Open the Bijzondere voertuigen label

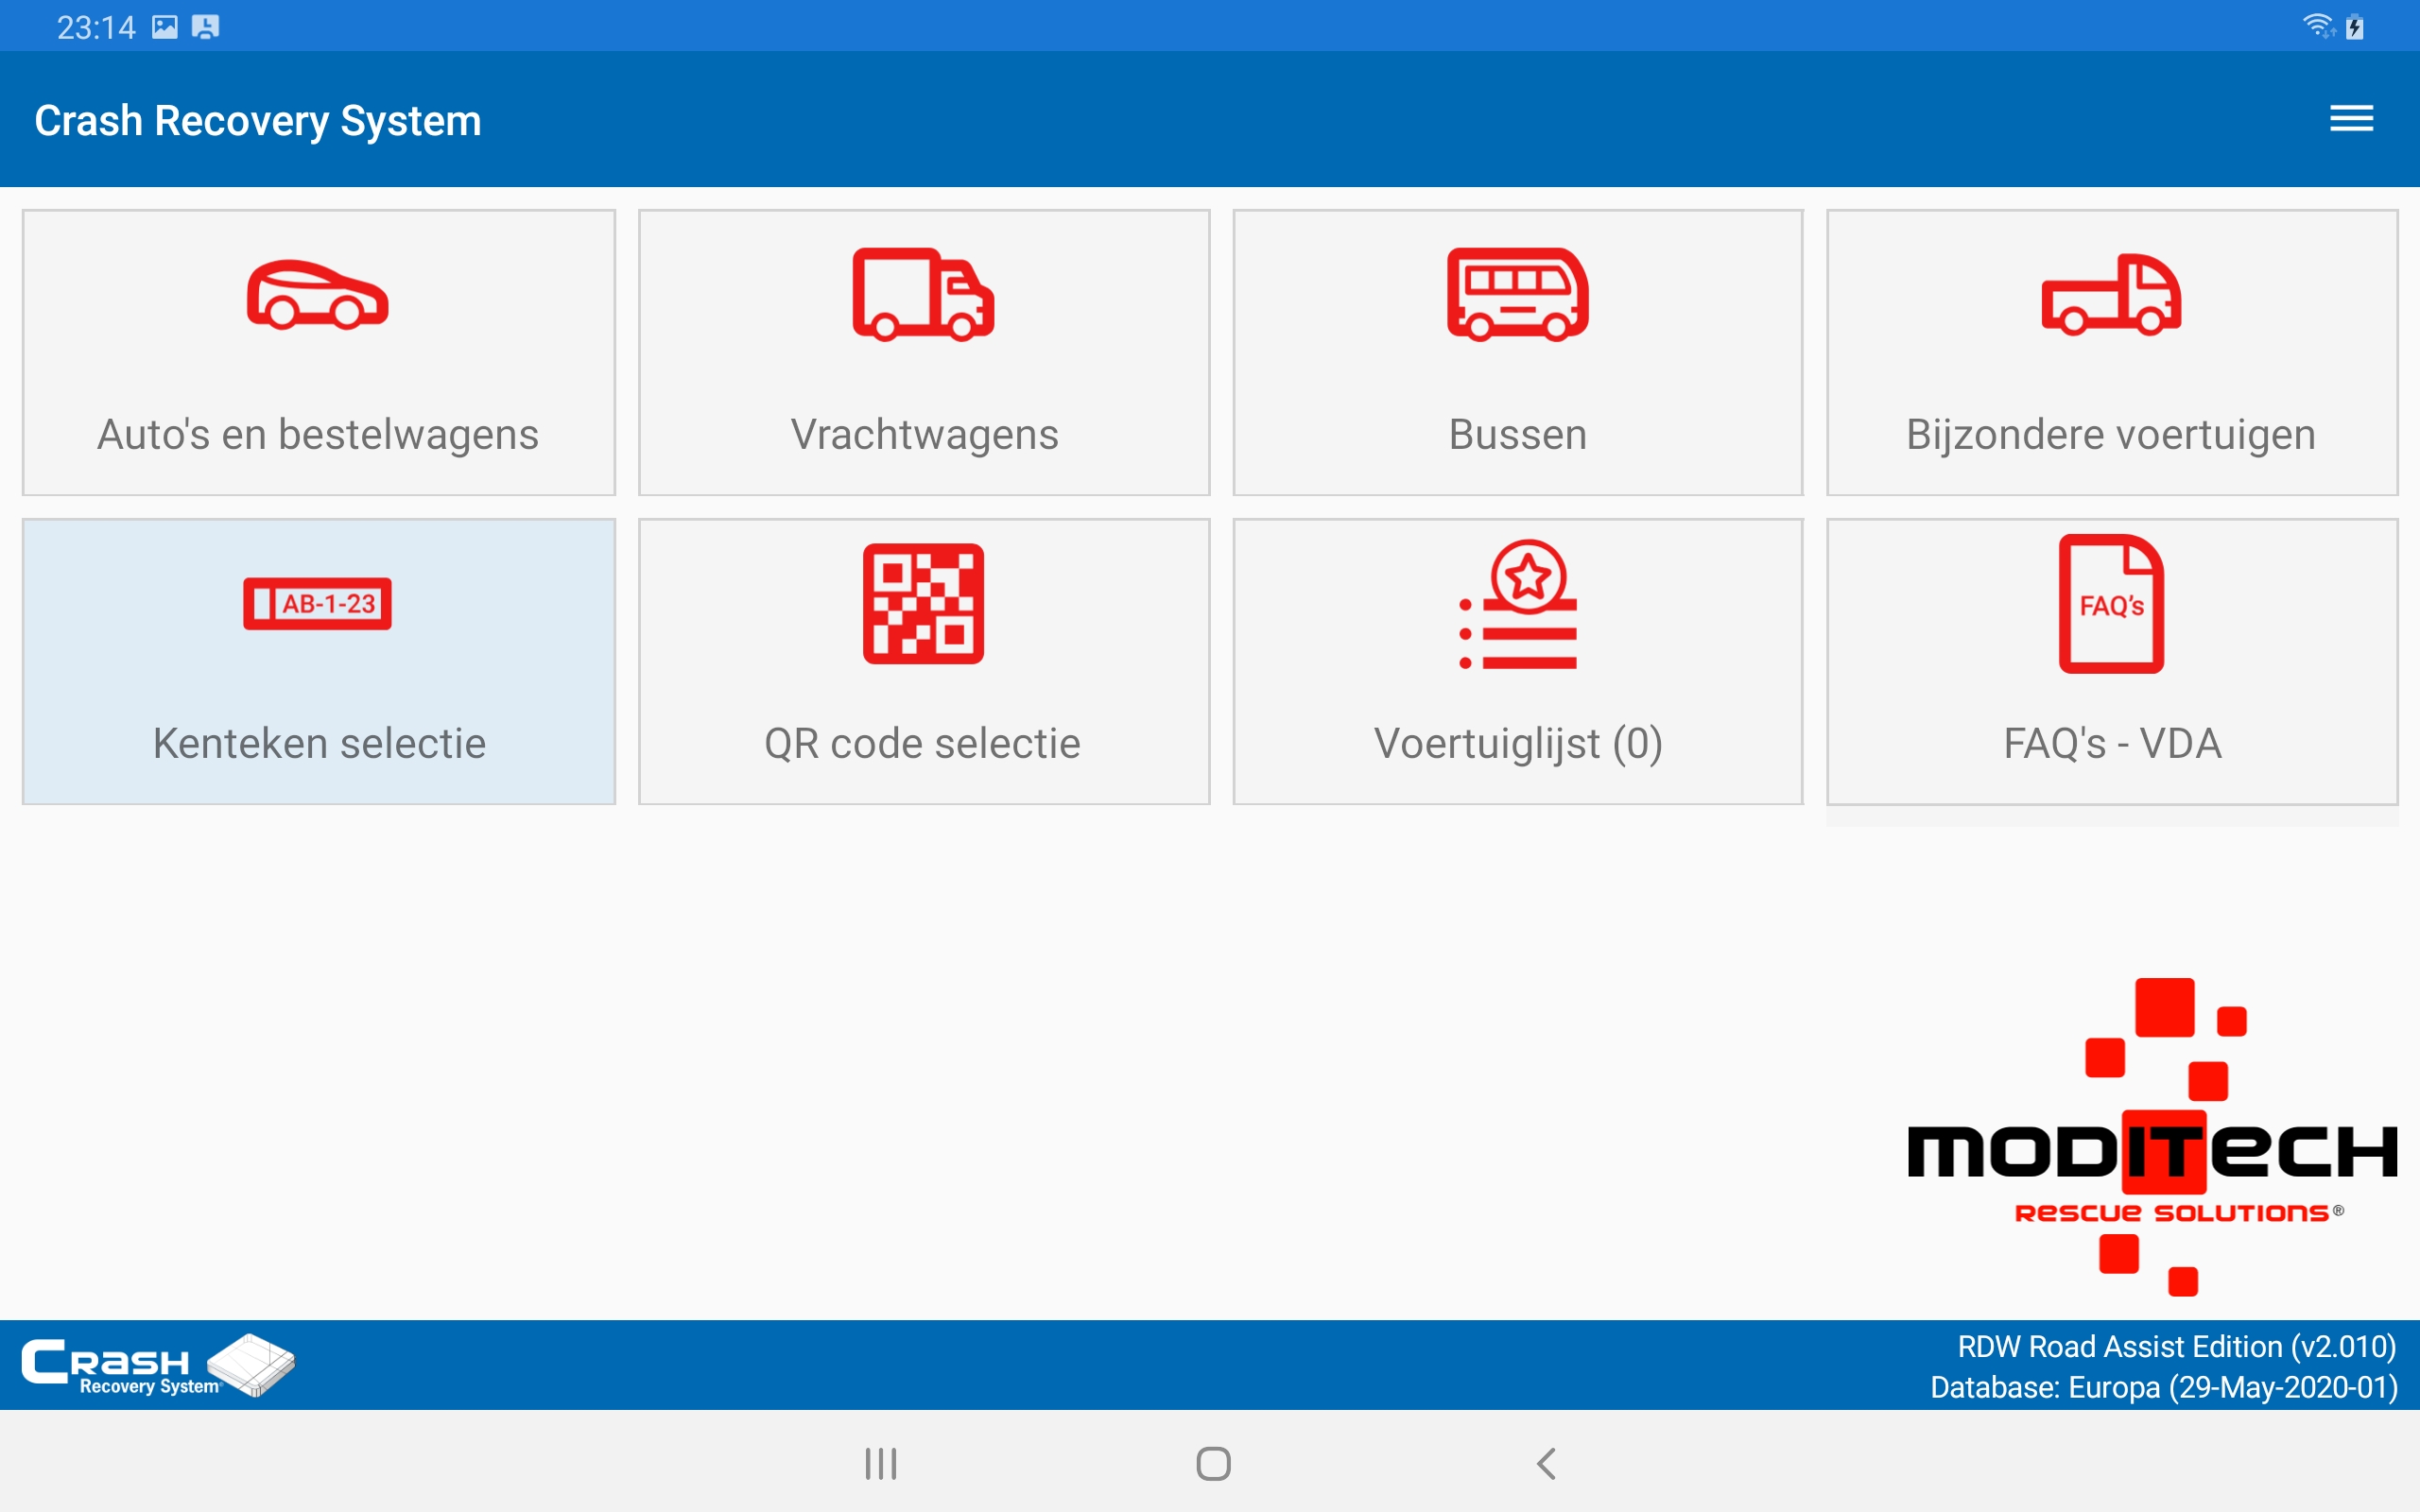2111,435
